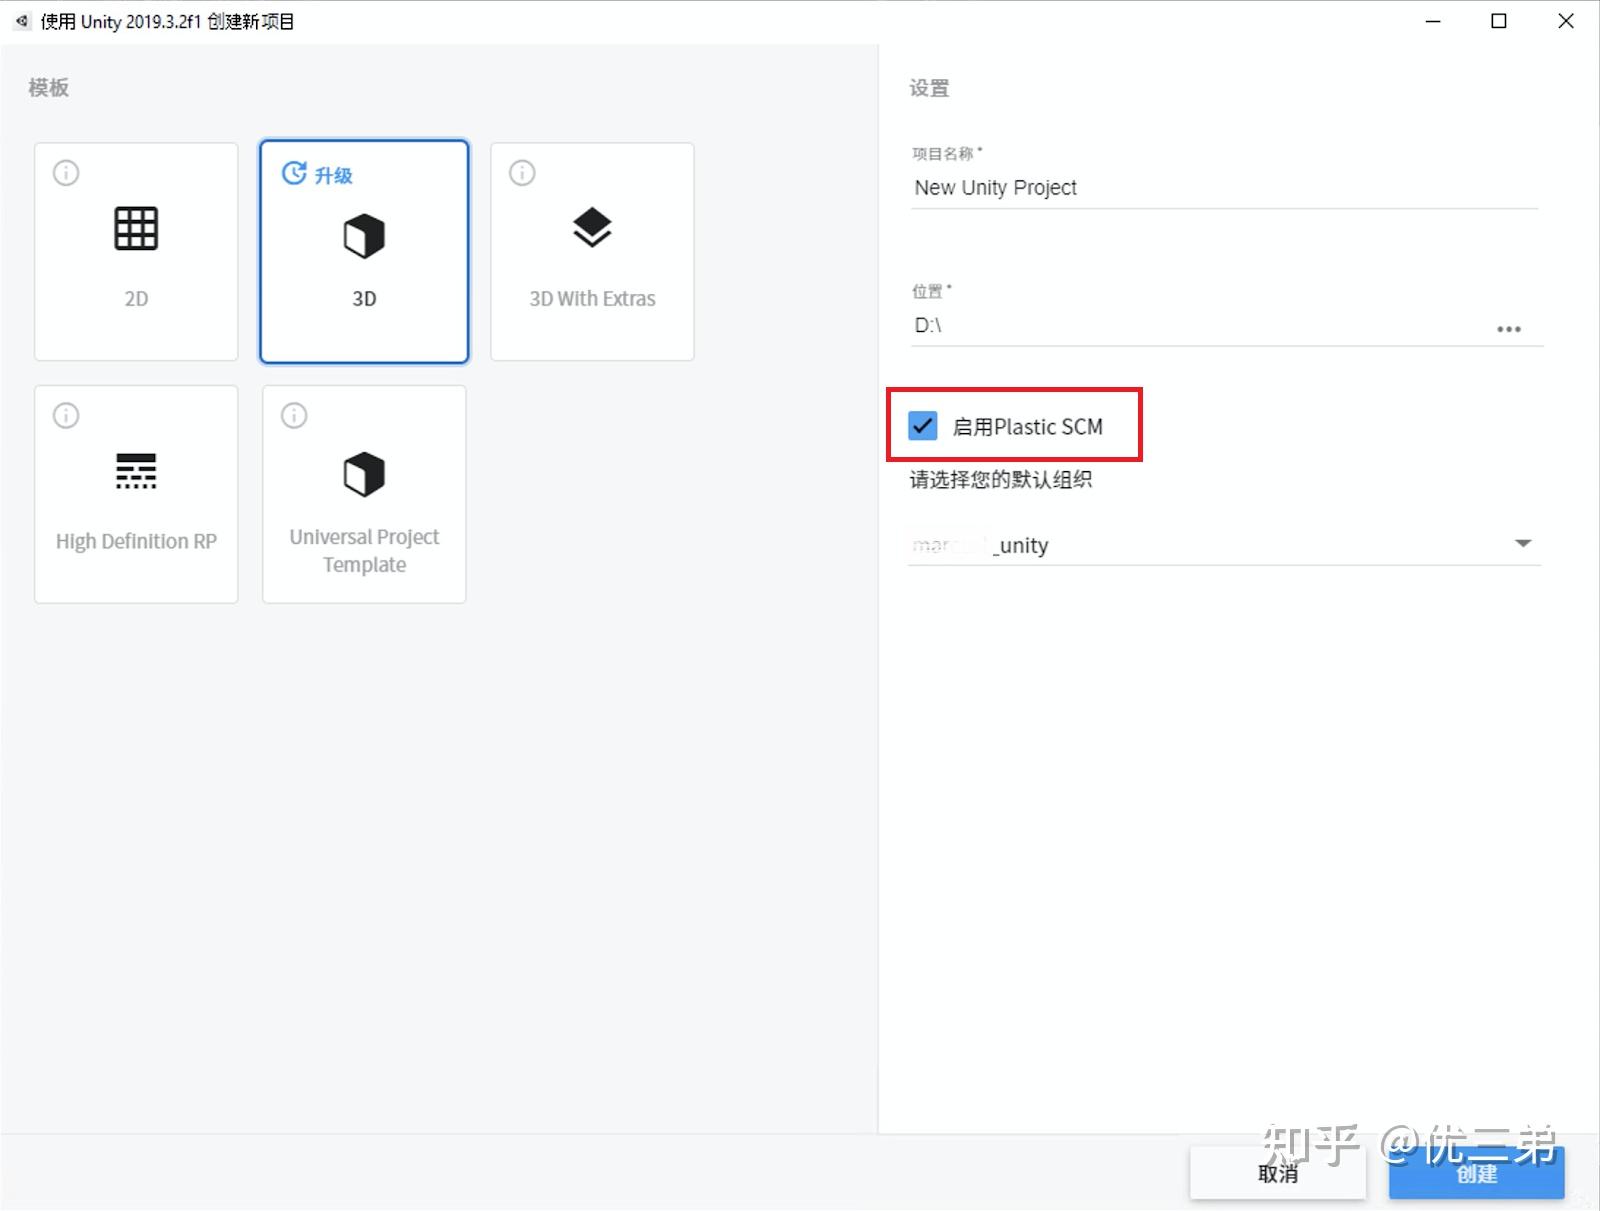Click the 升级 upgrade icon on 3D card

[x=294, y=173]
